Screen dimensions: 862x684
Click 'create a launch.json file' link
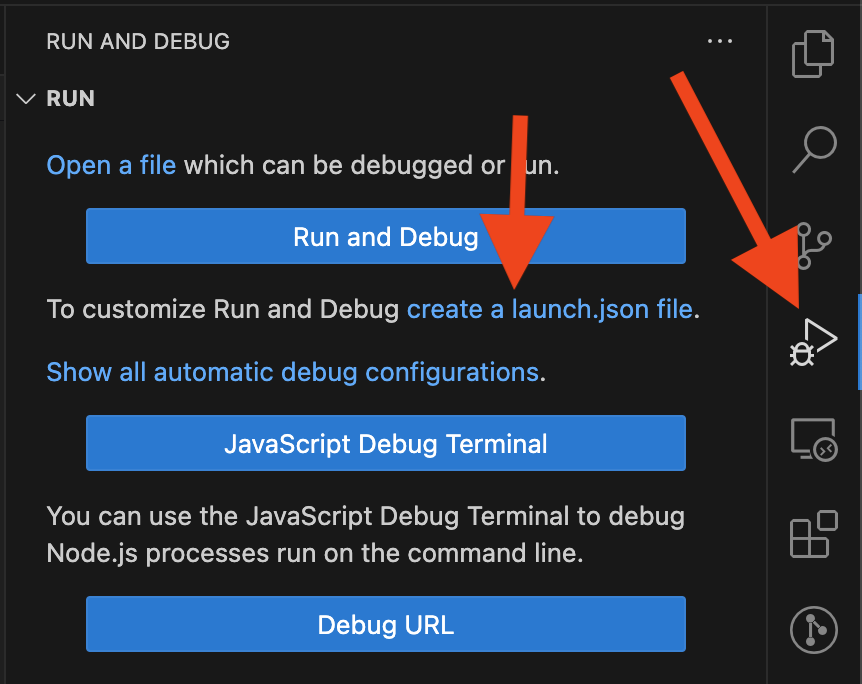pos(549,309)
